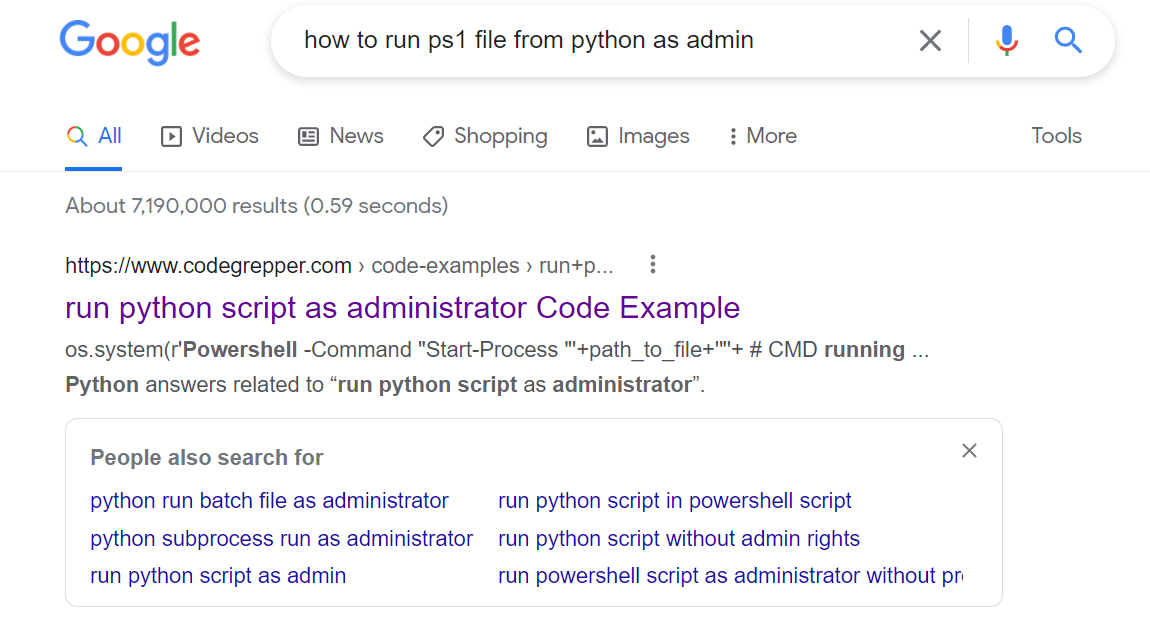
Task: Open the Tools button
Action: click(x=1056, y=136)
